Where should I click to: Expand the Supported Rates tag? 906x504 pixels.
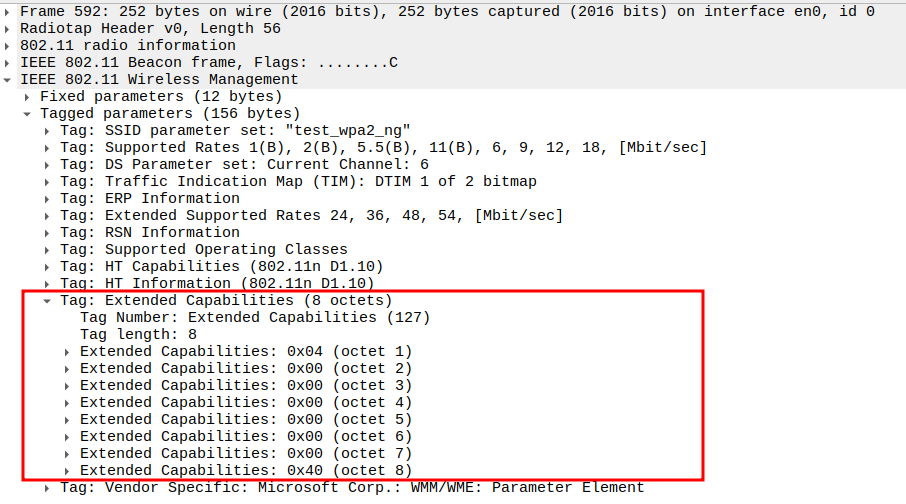(x=48, y=148)
